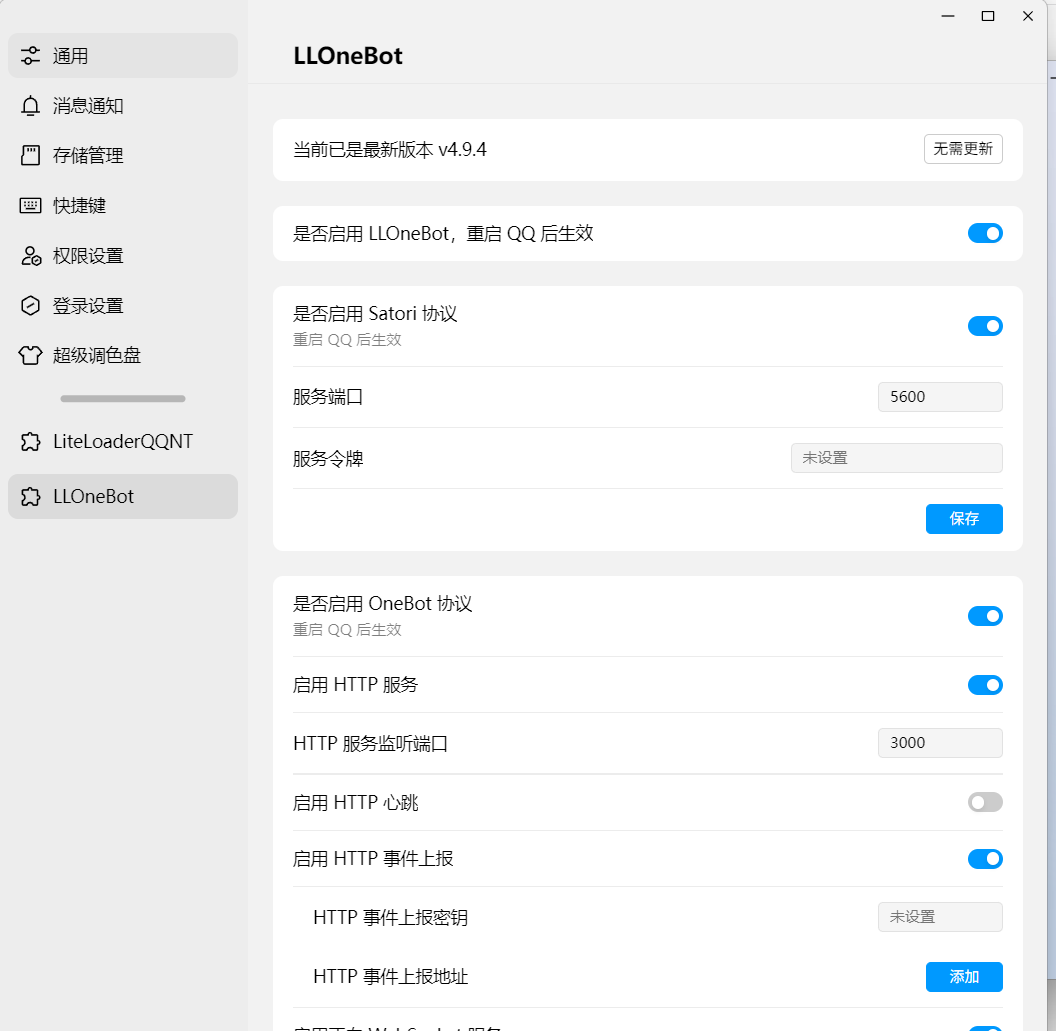Enable the 启用 HTTP 心跳 switch

coord(985,803)
